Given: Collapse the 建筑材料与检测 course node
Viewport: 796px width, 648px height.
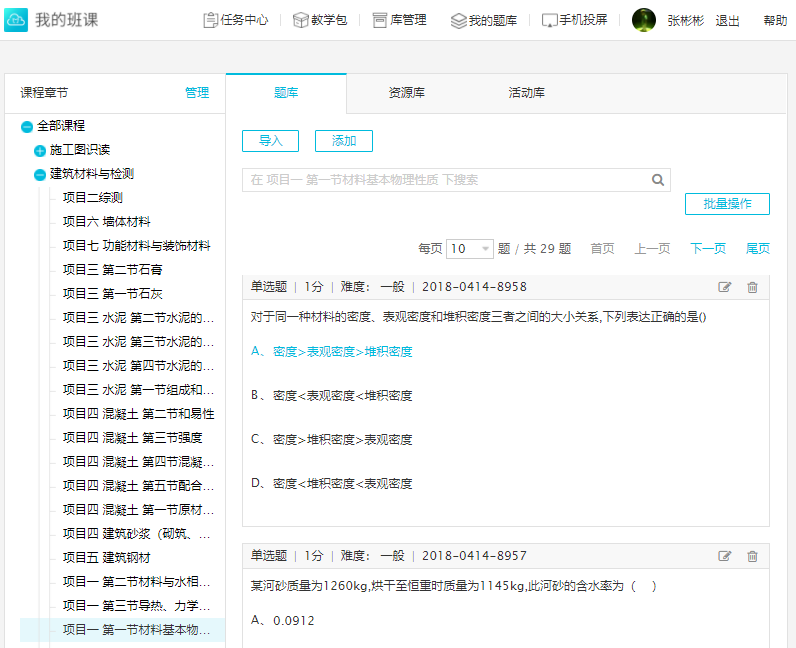Looking at the screenshot, I should click(40, 174).
